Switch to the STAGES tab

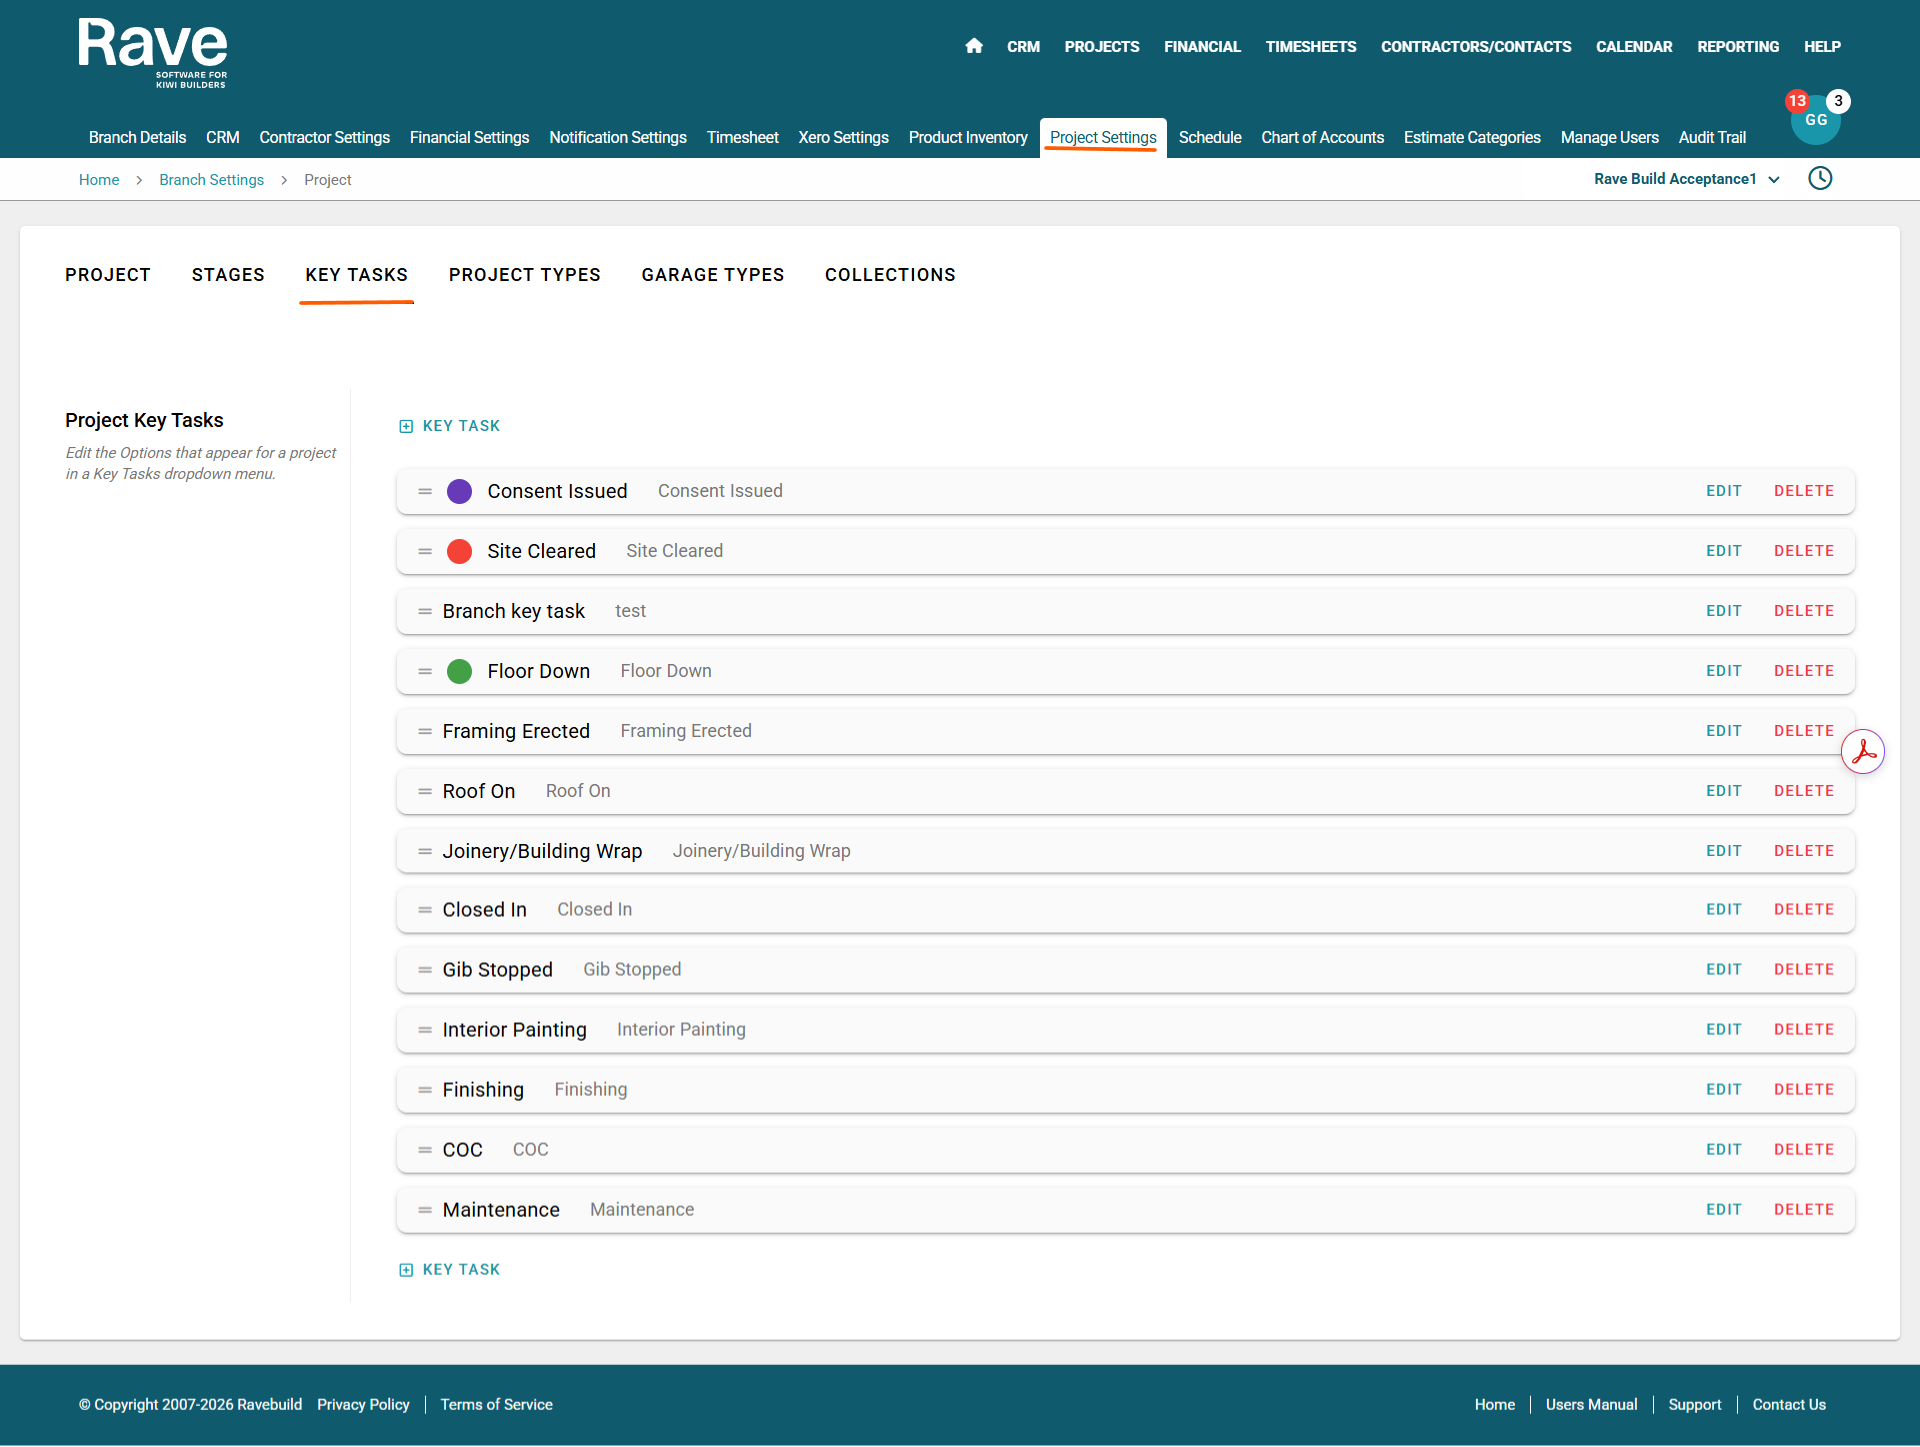click(x=228, y=275)
